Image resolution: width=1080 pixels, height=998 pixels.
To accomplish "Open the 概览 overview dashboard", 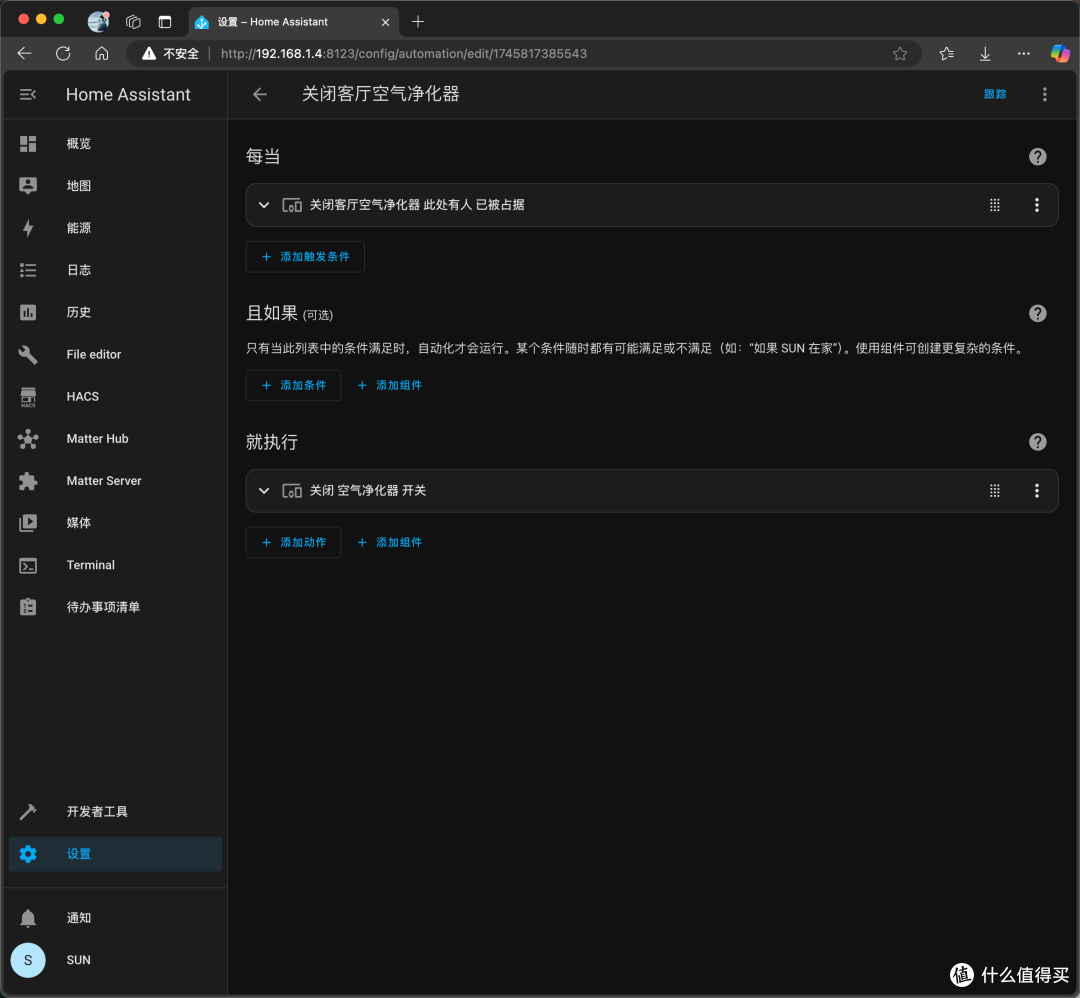I will point(115,143).
